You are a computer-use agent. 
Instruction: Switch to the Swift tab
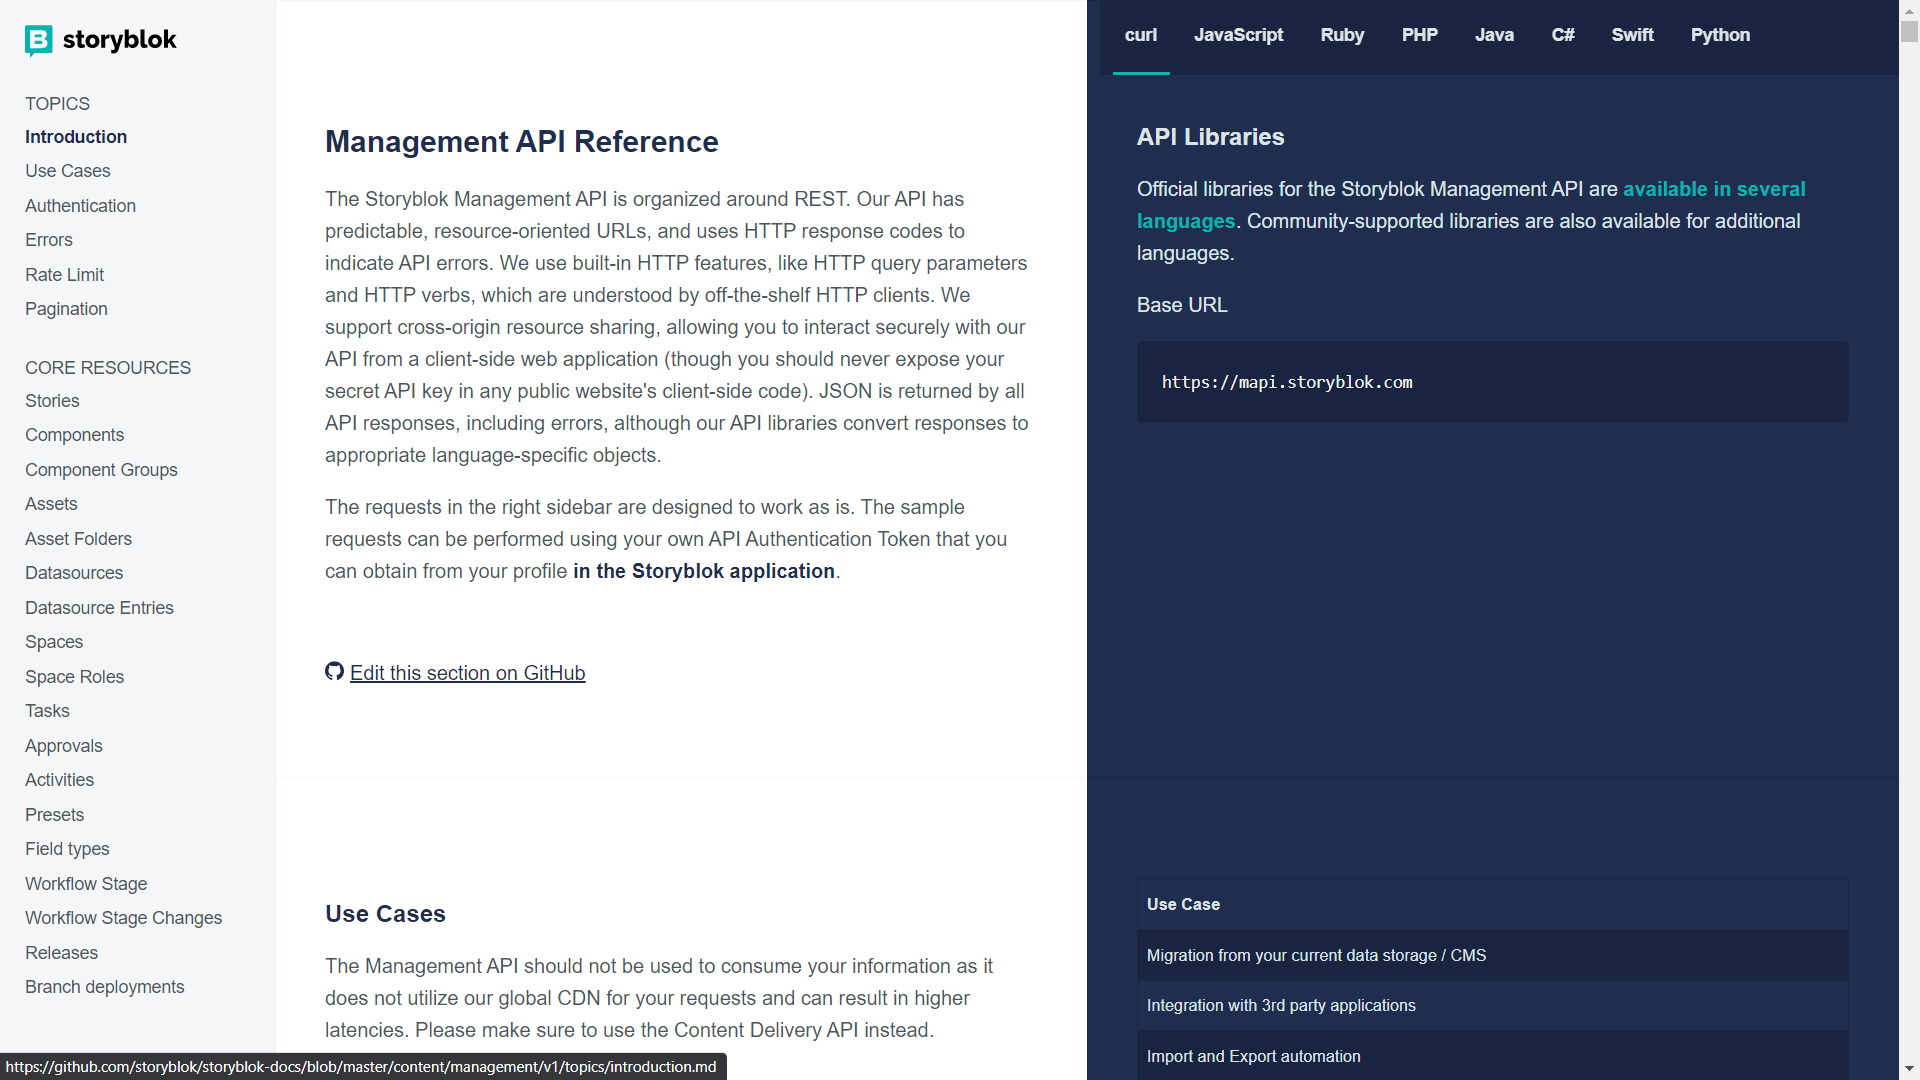pyautogui.click(x=1632, y=35)
